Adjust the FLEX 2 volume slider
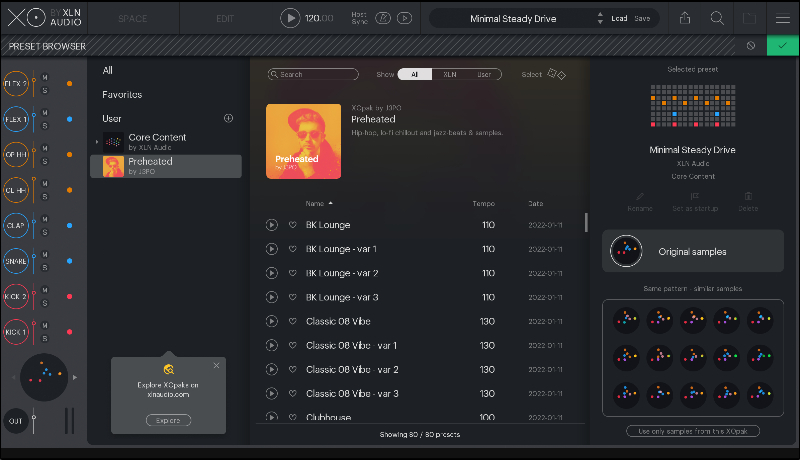The height and width of the screenshot is (460, 800). pyautogui.click(x=34, y=84)
